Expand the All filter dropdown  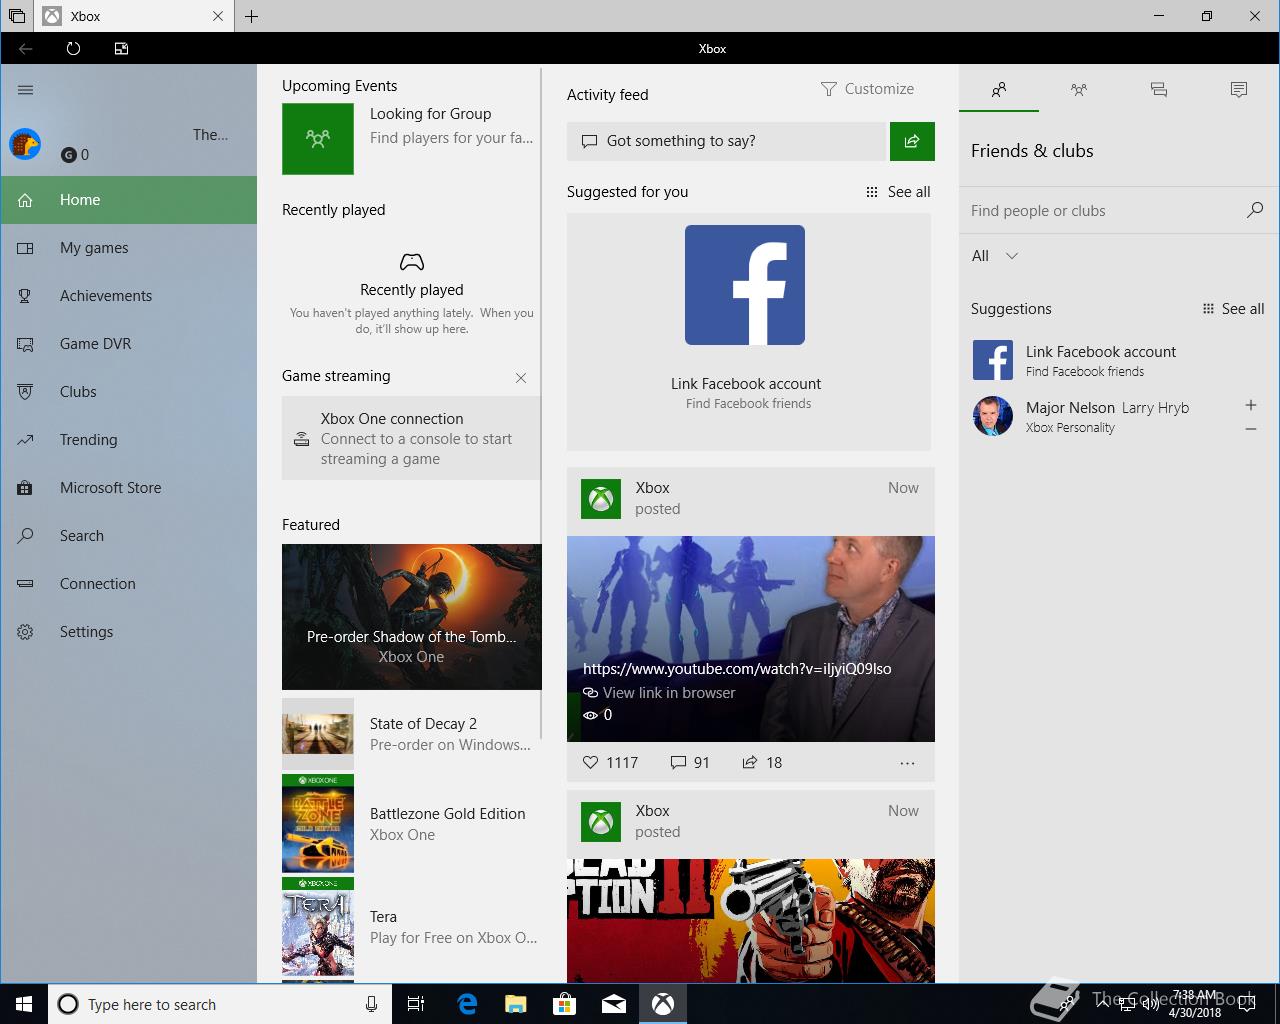click(x=995, y=256)
